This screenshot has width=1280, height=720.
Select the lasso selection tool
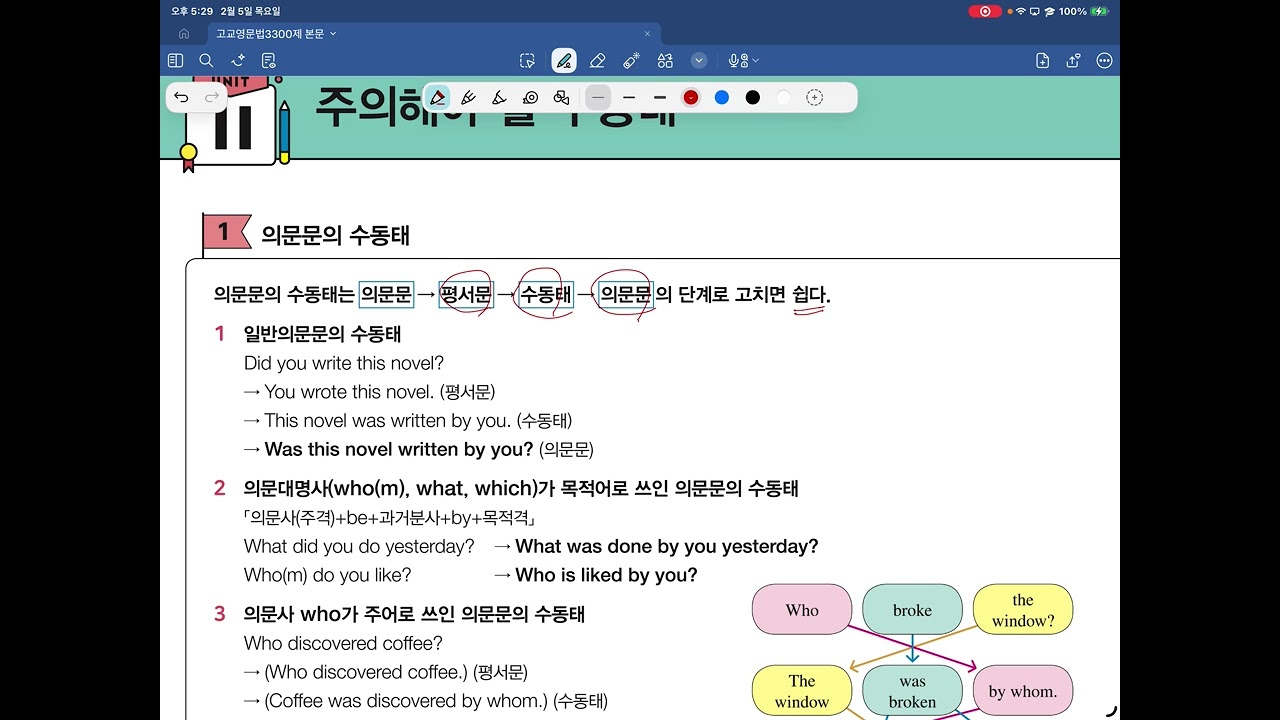528,61
